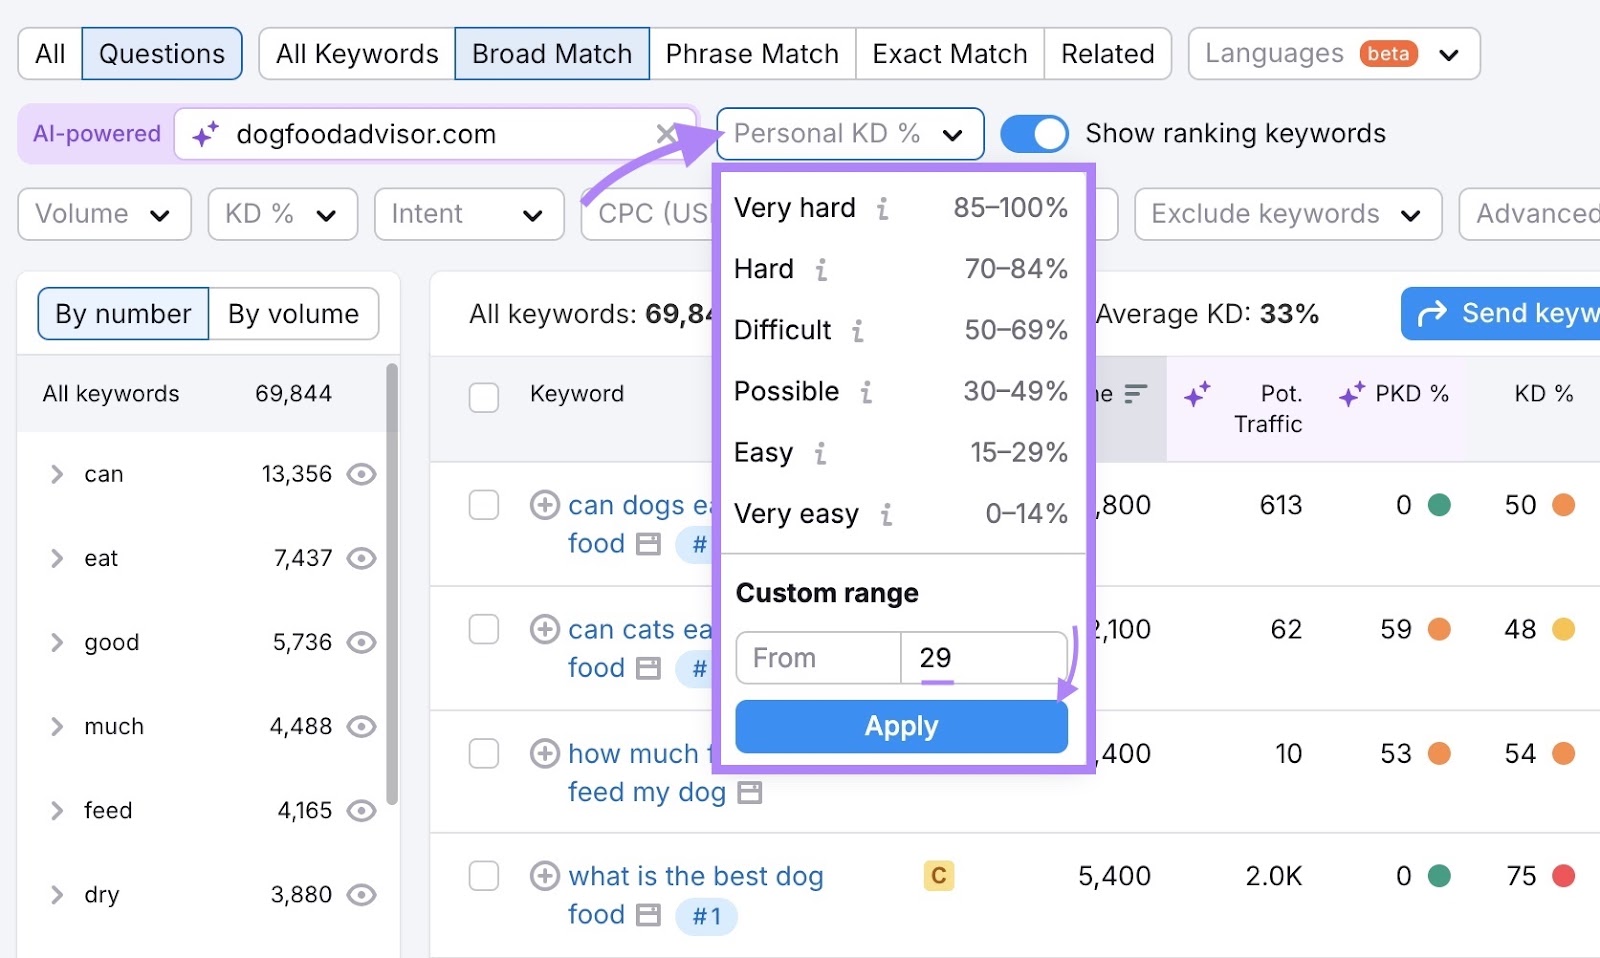Add 'what is the best dog food' plus icon
Image resolution: width=1600 pixels, height=958 pixels.
(544, 876)
